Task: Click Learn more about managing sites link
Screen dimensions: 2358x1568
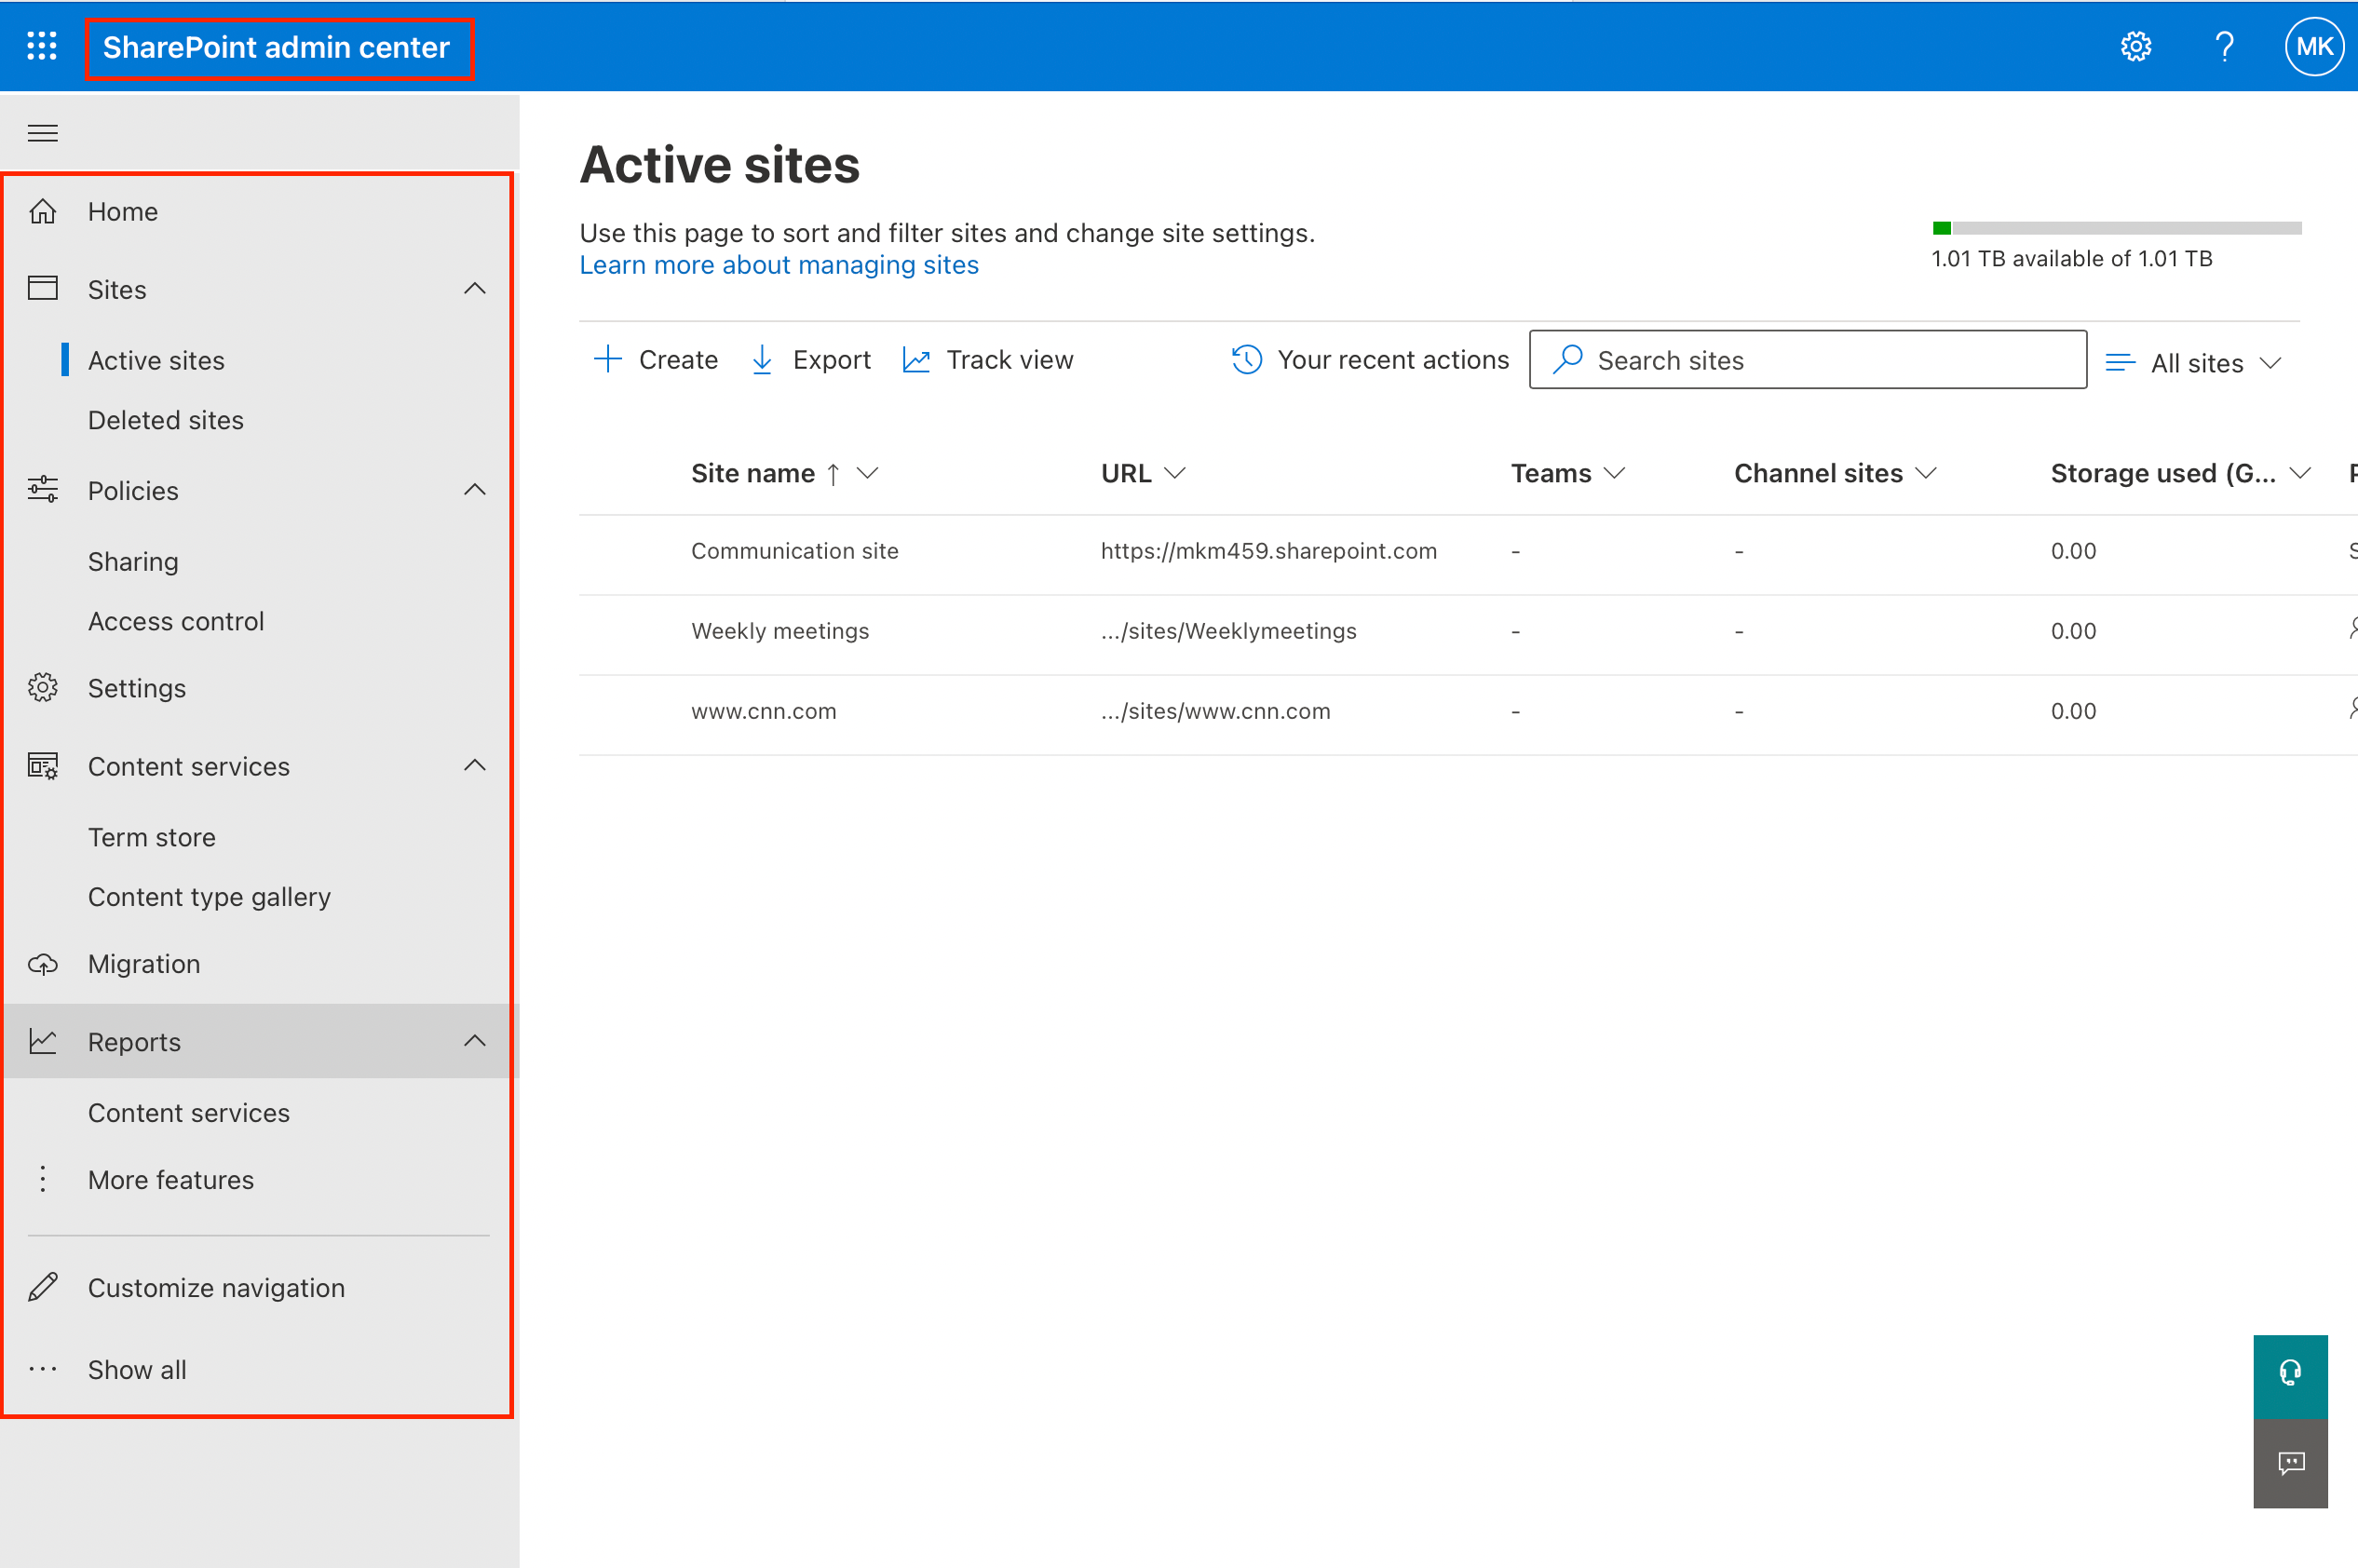Action: 779,265
